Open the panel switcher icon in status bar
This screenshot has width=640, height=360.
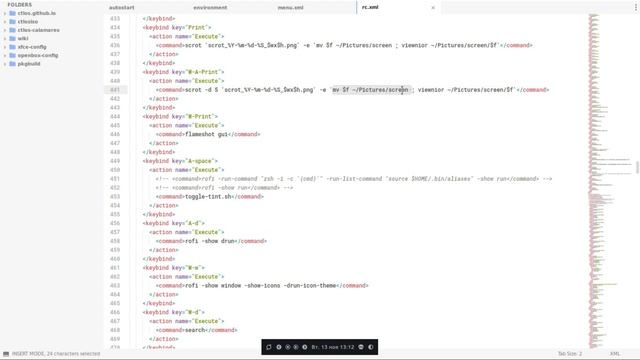tap(6, 354)
